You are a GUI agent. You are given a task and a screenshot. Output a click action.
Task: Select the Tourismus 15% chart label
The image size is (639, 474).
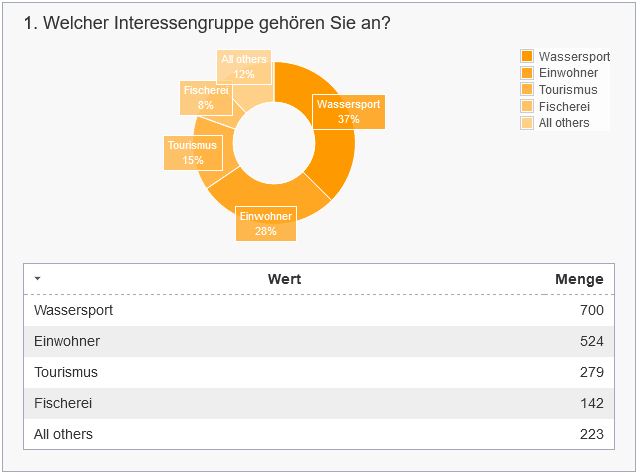pos(186,153)
